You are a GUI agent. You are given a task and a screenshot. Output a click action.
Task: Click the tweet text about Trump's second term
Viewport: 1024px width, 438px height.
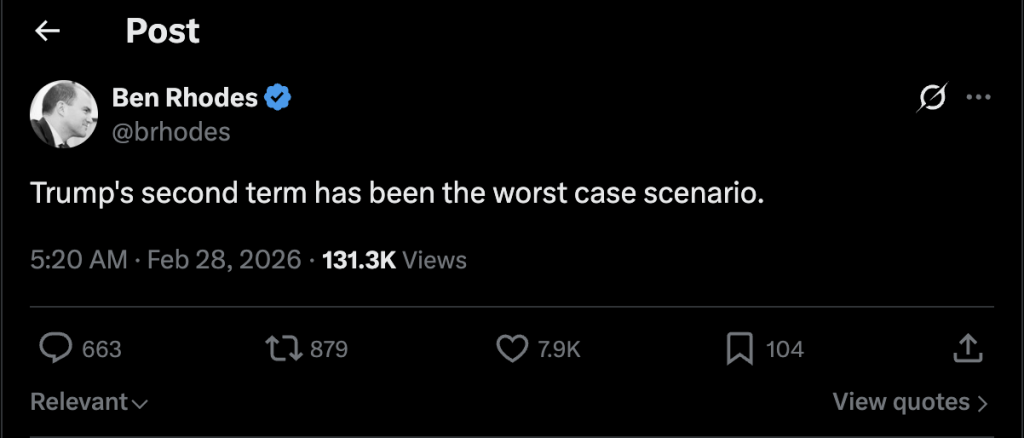pyautogui.click(x=397, y=193)
